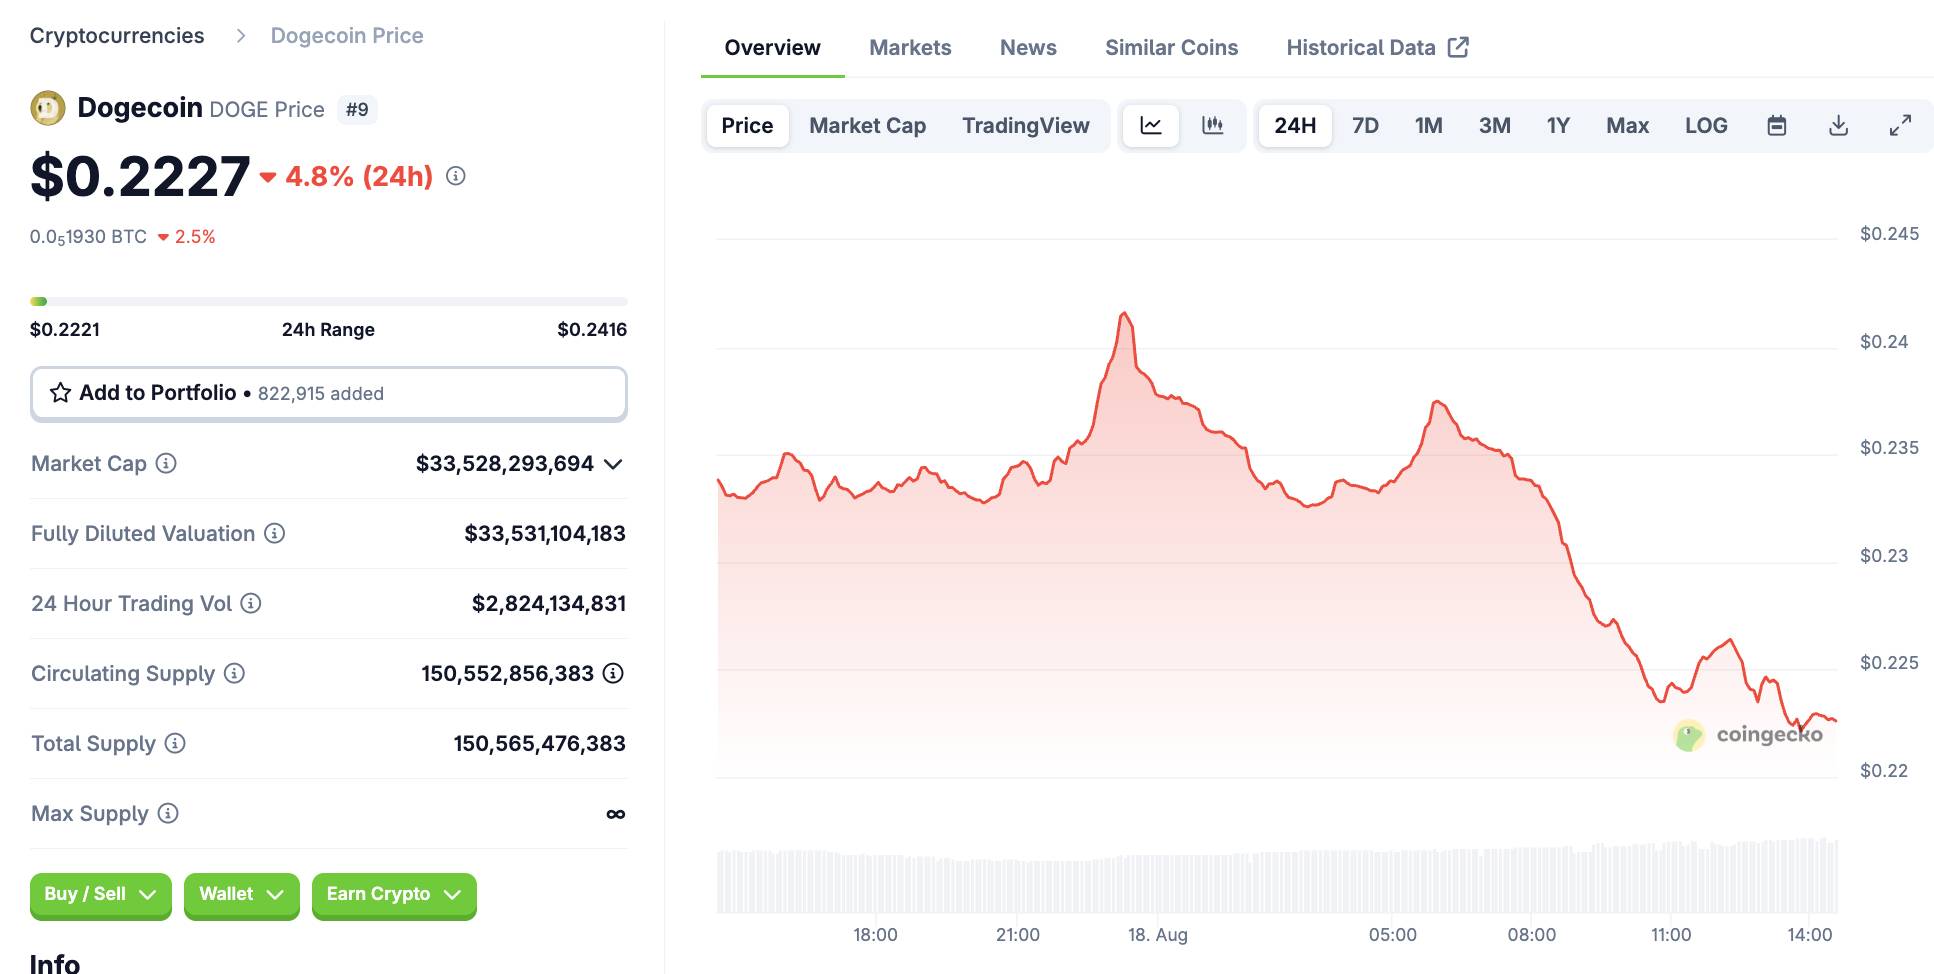This screenshot has height=974, width=1934.
Task: Switch to candlestick chart icon
Action: pyautogui.click(x=1213, y=126)
